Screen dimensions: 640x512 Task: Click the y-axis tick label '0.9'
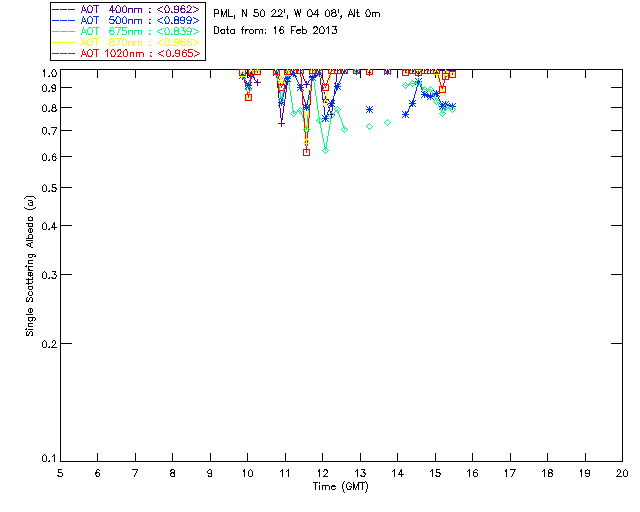coord(49,88)
